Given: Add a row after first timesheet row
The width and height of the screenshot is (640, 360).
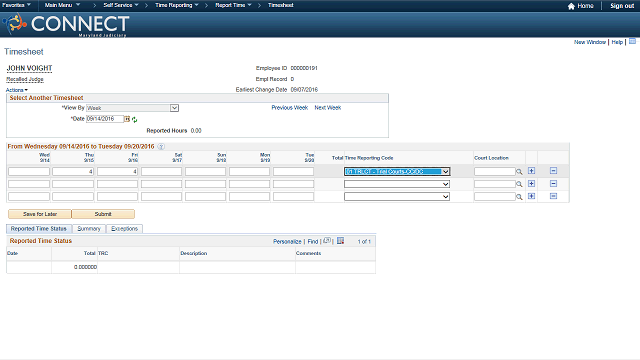Looking at the screenshot, I should click(x=531, y=171).
